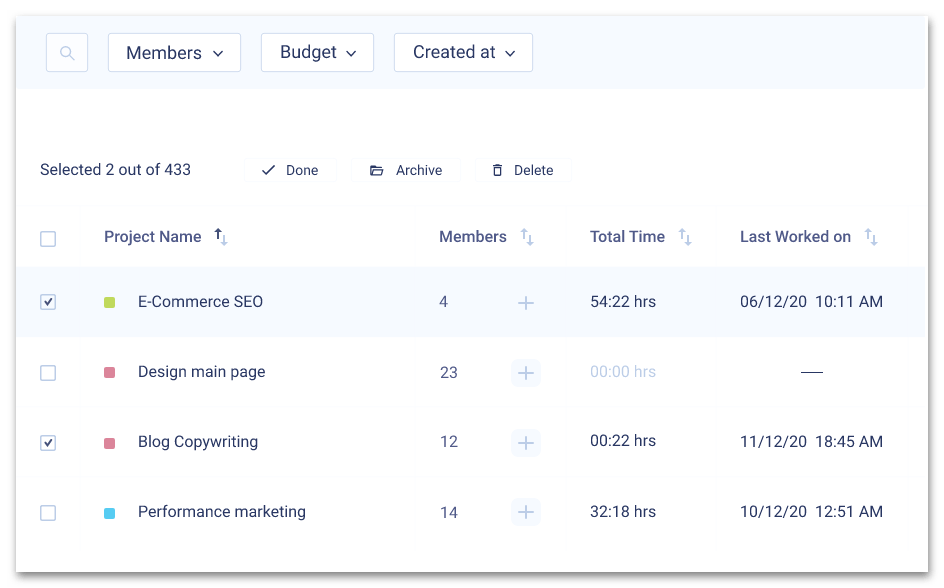Add member to E-Commerce SEO project
This screenshot has width=944, height=588.
(526, 302)
